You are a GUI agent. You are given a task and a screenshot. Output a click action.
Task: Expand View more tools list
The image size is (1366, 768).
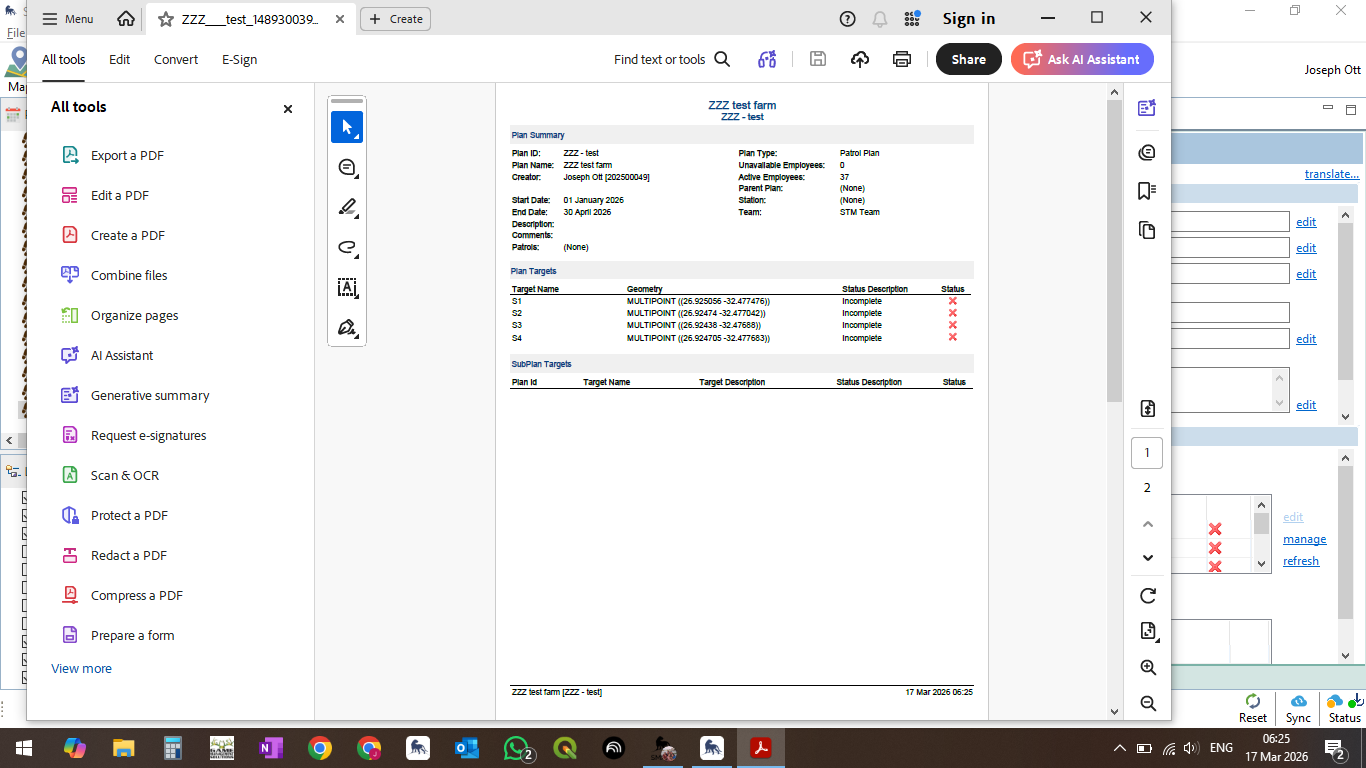coord(81,668)
